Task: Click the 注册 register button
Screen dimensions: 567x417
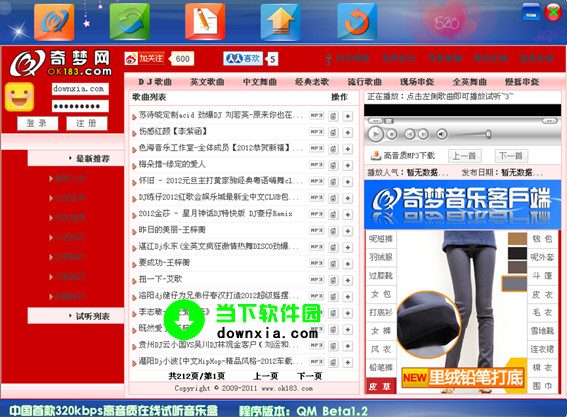Action: click(x=87, y=123)
